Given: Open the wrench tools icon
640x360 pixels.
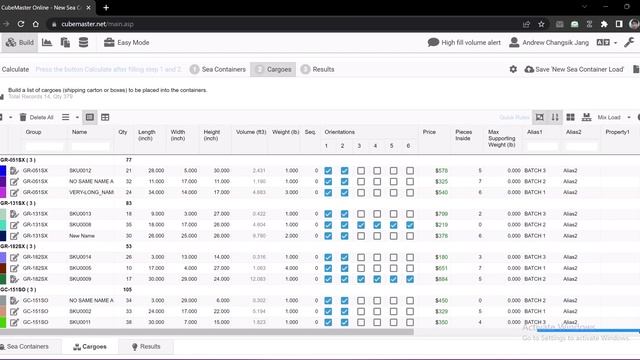Looking at the screenshot, I should point(629,42).
